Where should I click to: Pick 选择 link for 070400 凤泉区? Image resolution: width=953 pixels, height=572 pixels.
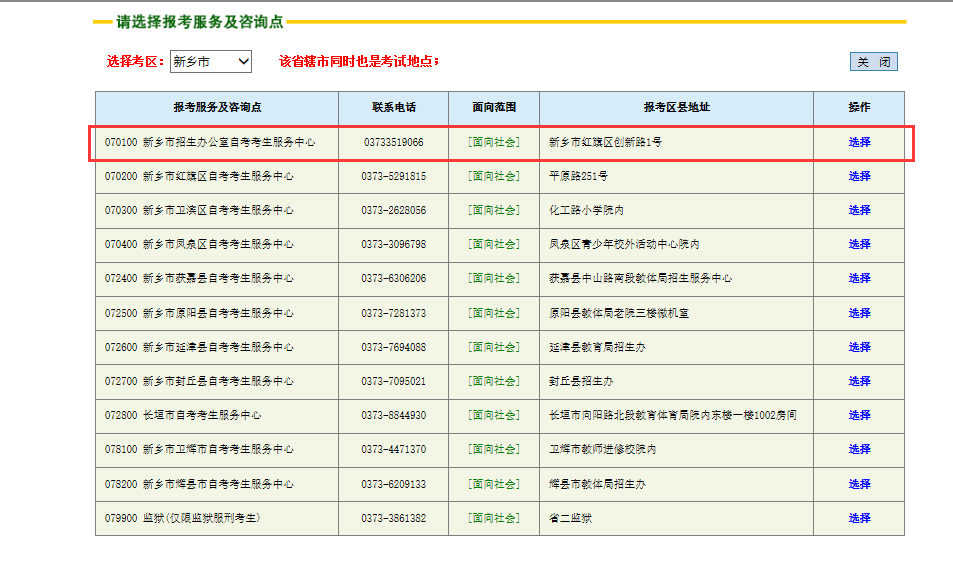(859, 244)
